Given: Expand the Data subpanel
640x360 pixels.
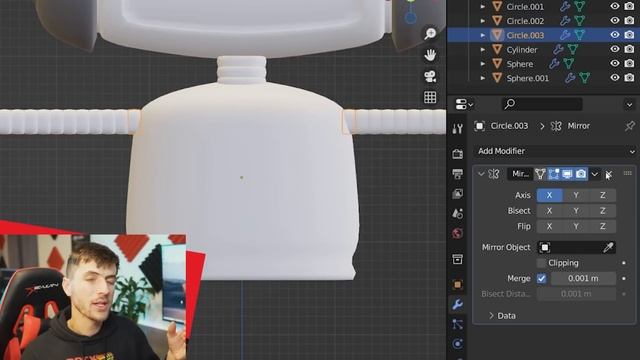Looking at the screenshot, I should (x=502, y=316).
